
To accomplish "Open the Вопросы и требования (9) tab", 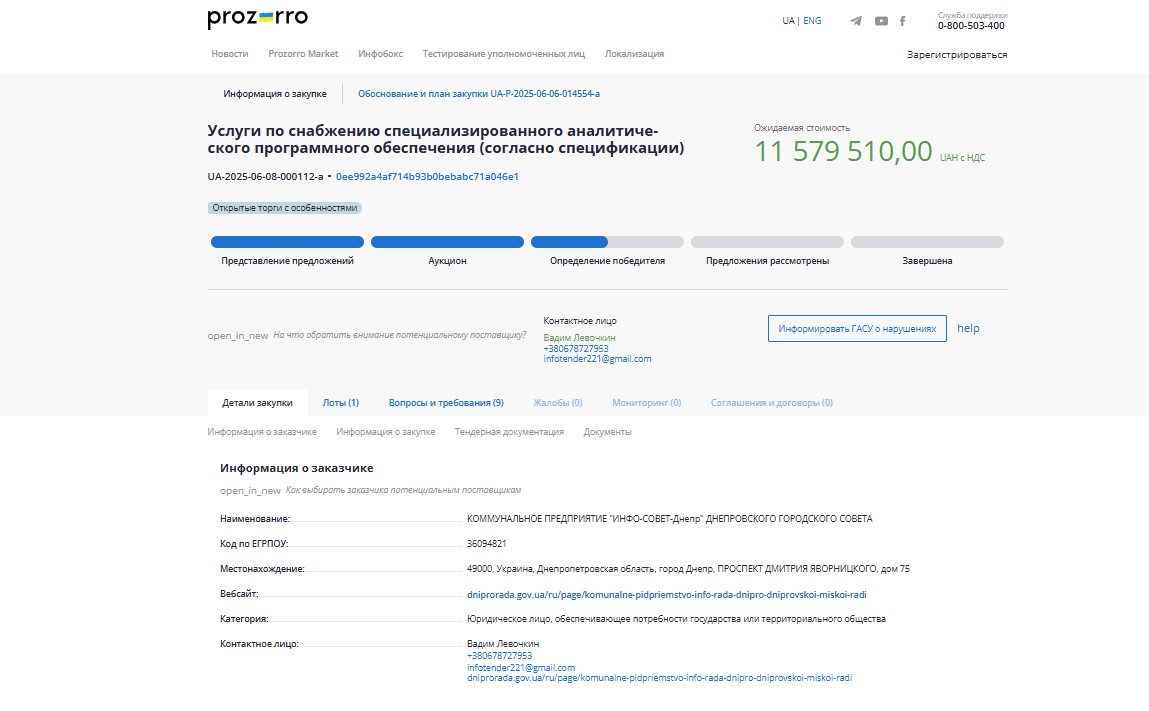I will [x=446, y=403].
